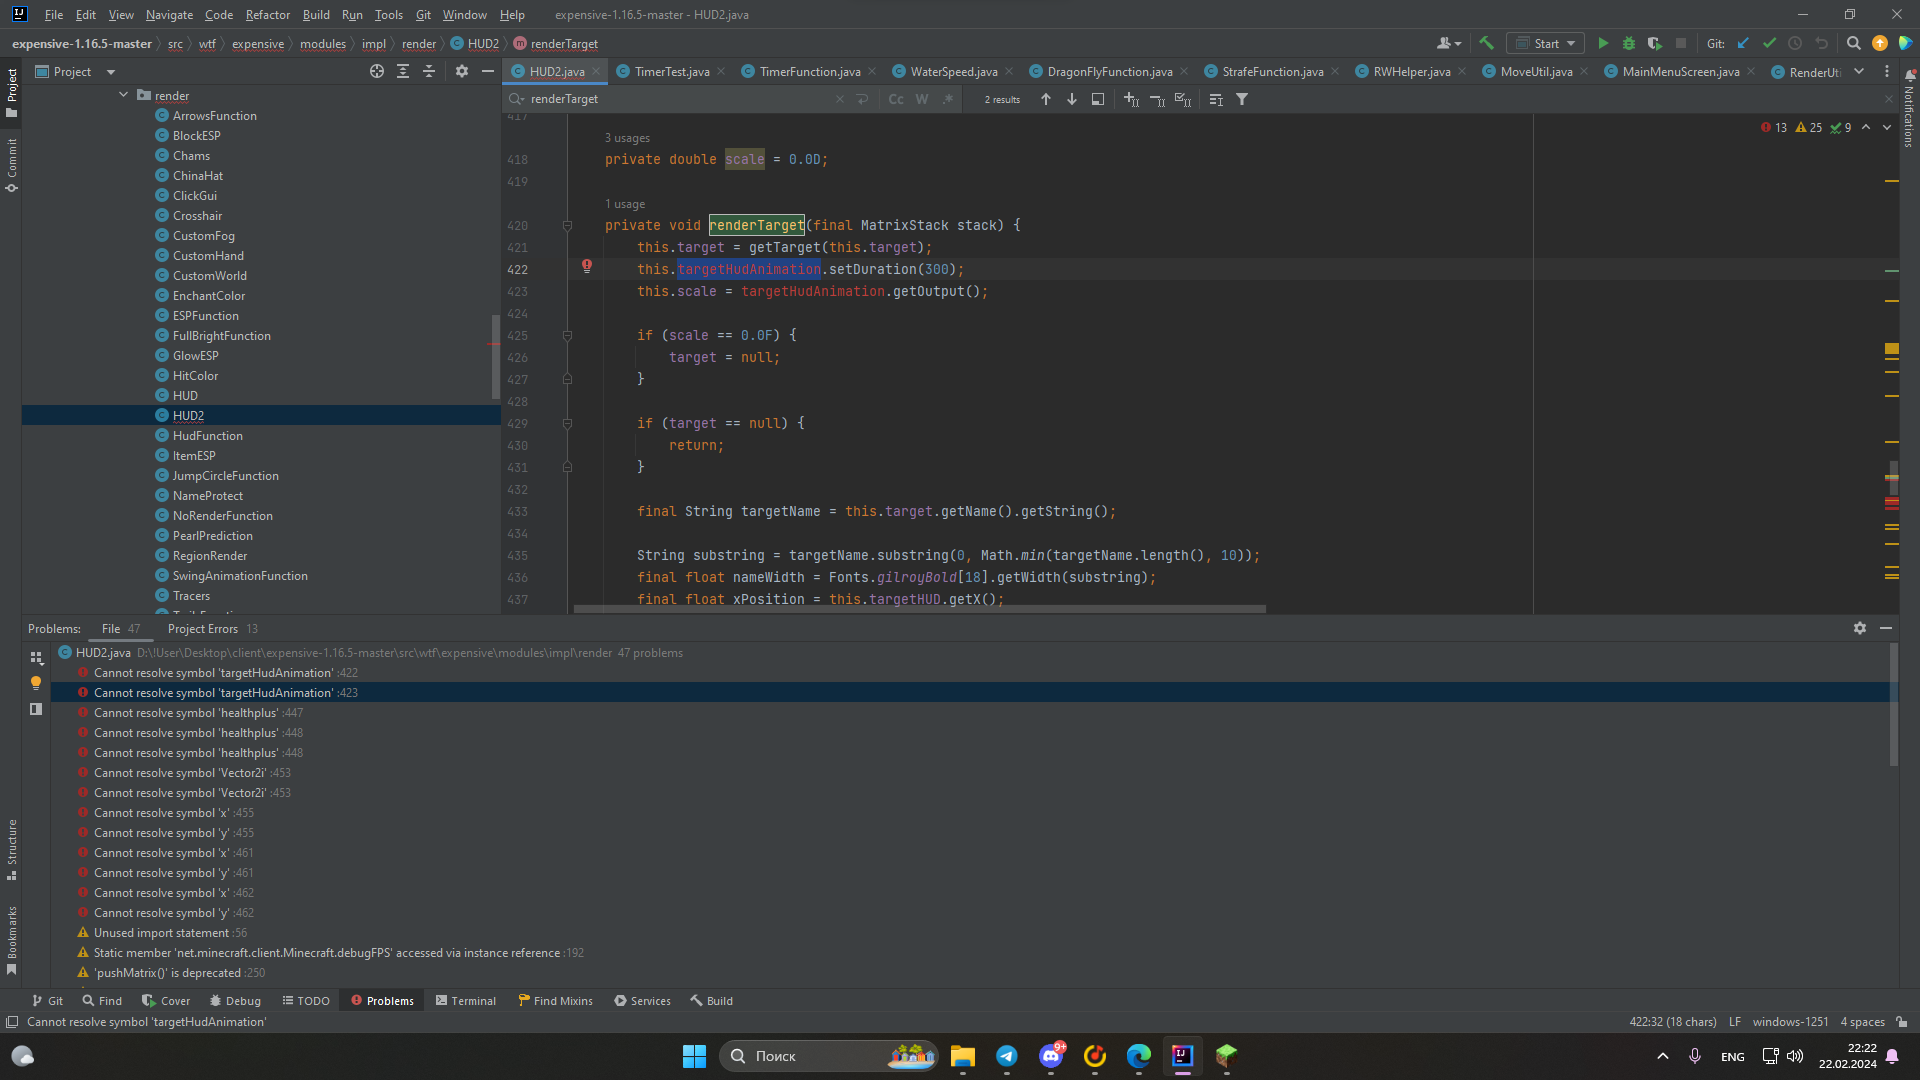Select opened file locate crosshair in Project panel
1920x1080 pixels.
[377, 71]
